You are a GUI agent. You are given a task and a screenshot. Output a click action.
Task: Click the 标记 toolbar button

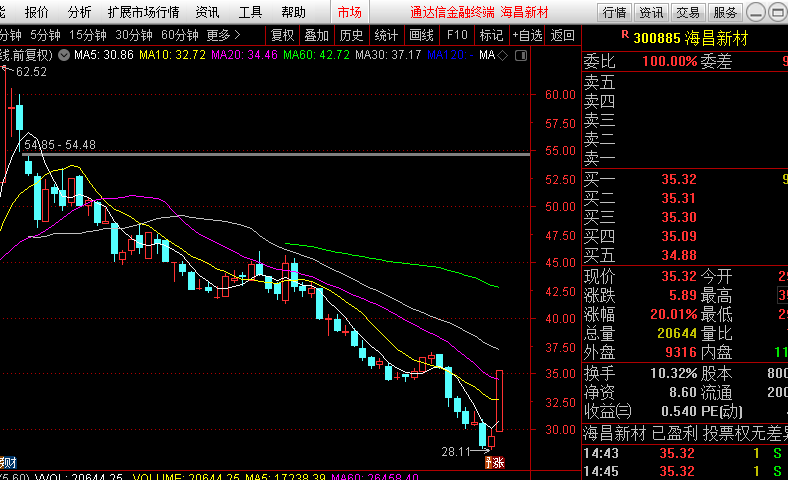491,35
